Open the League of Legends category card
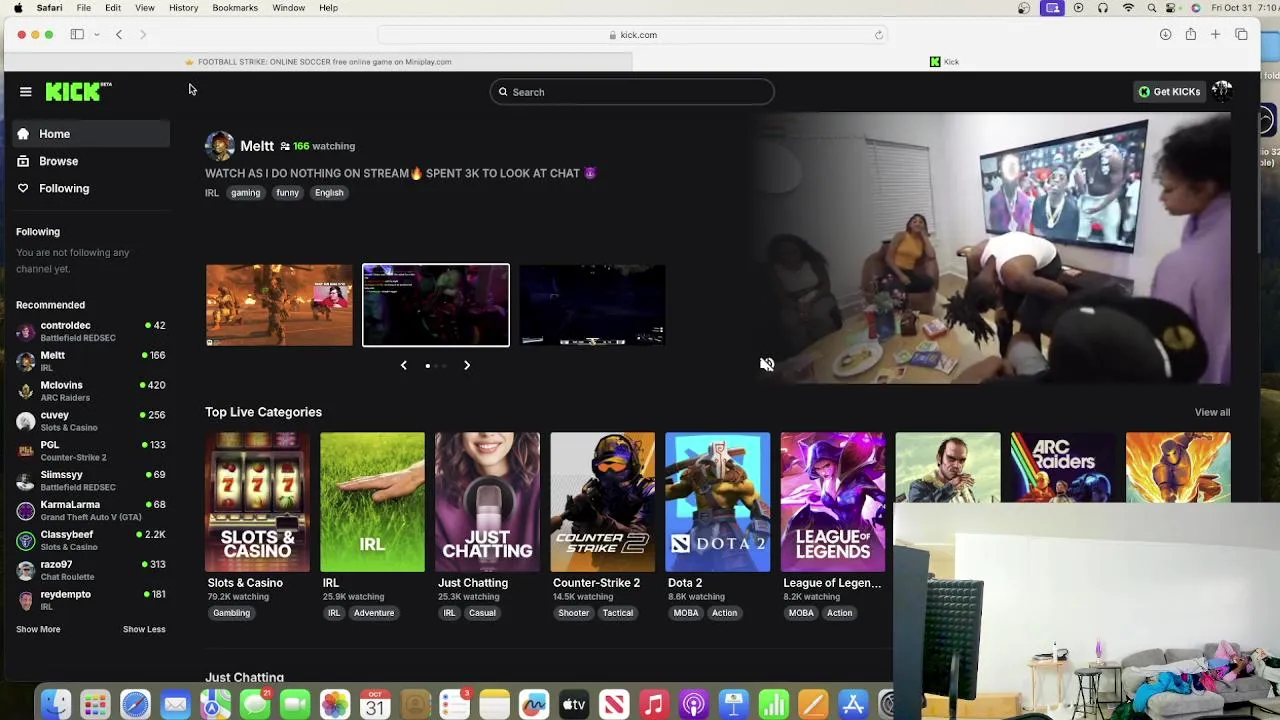Viewport: 1280px width, 720px height. point(832,502)
